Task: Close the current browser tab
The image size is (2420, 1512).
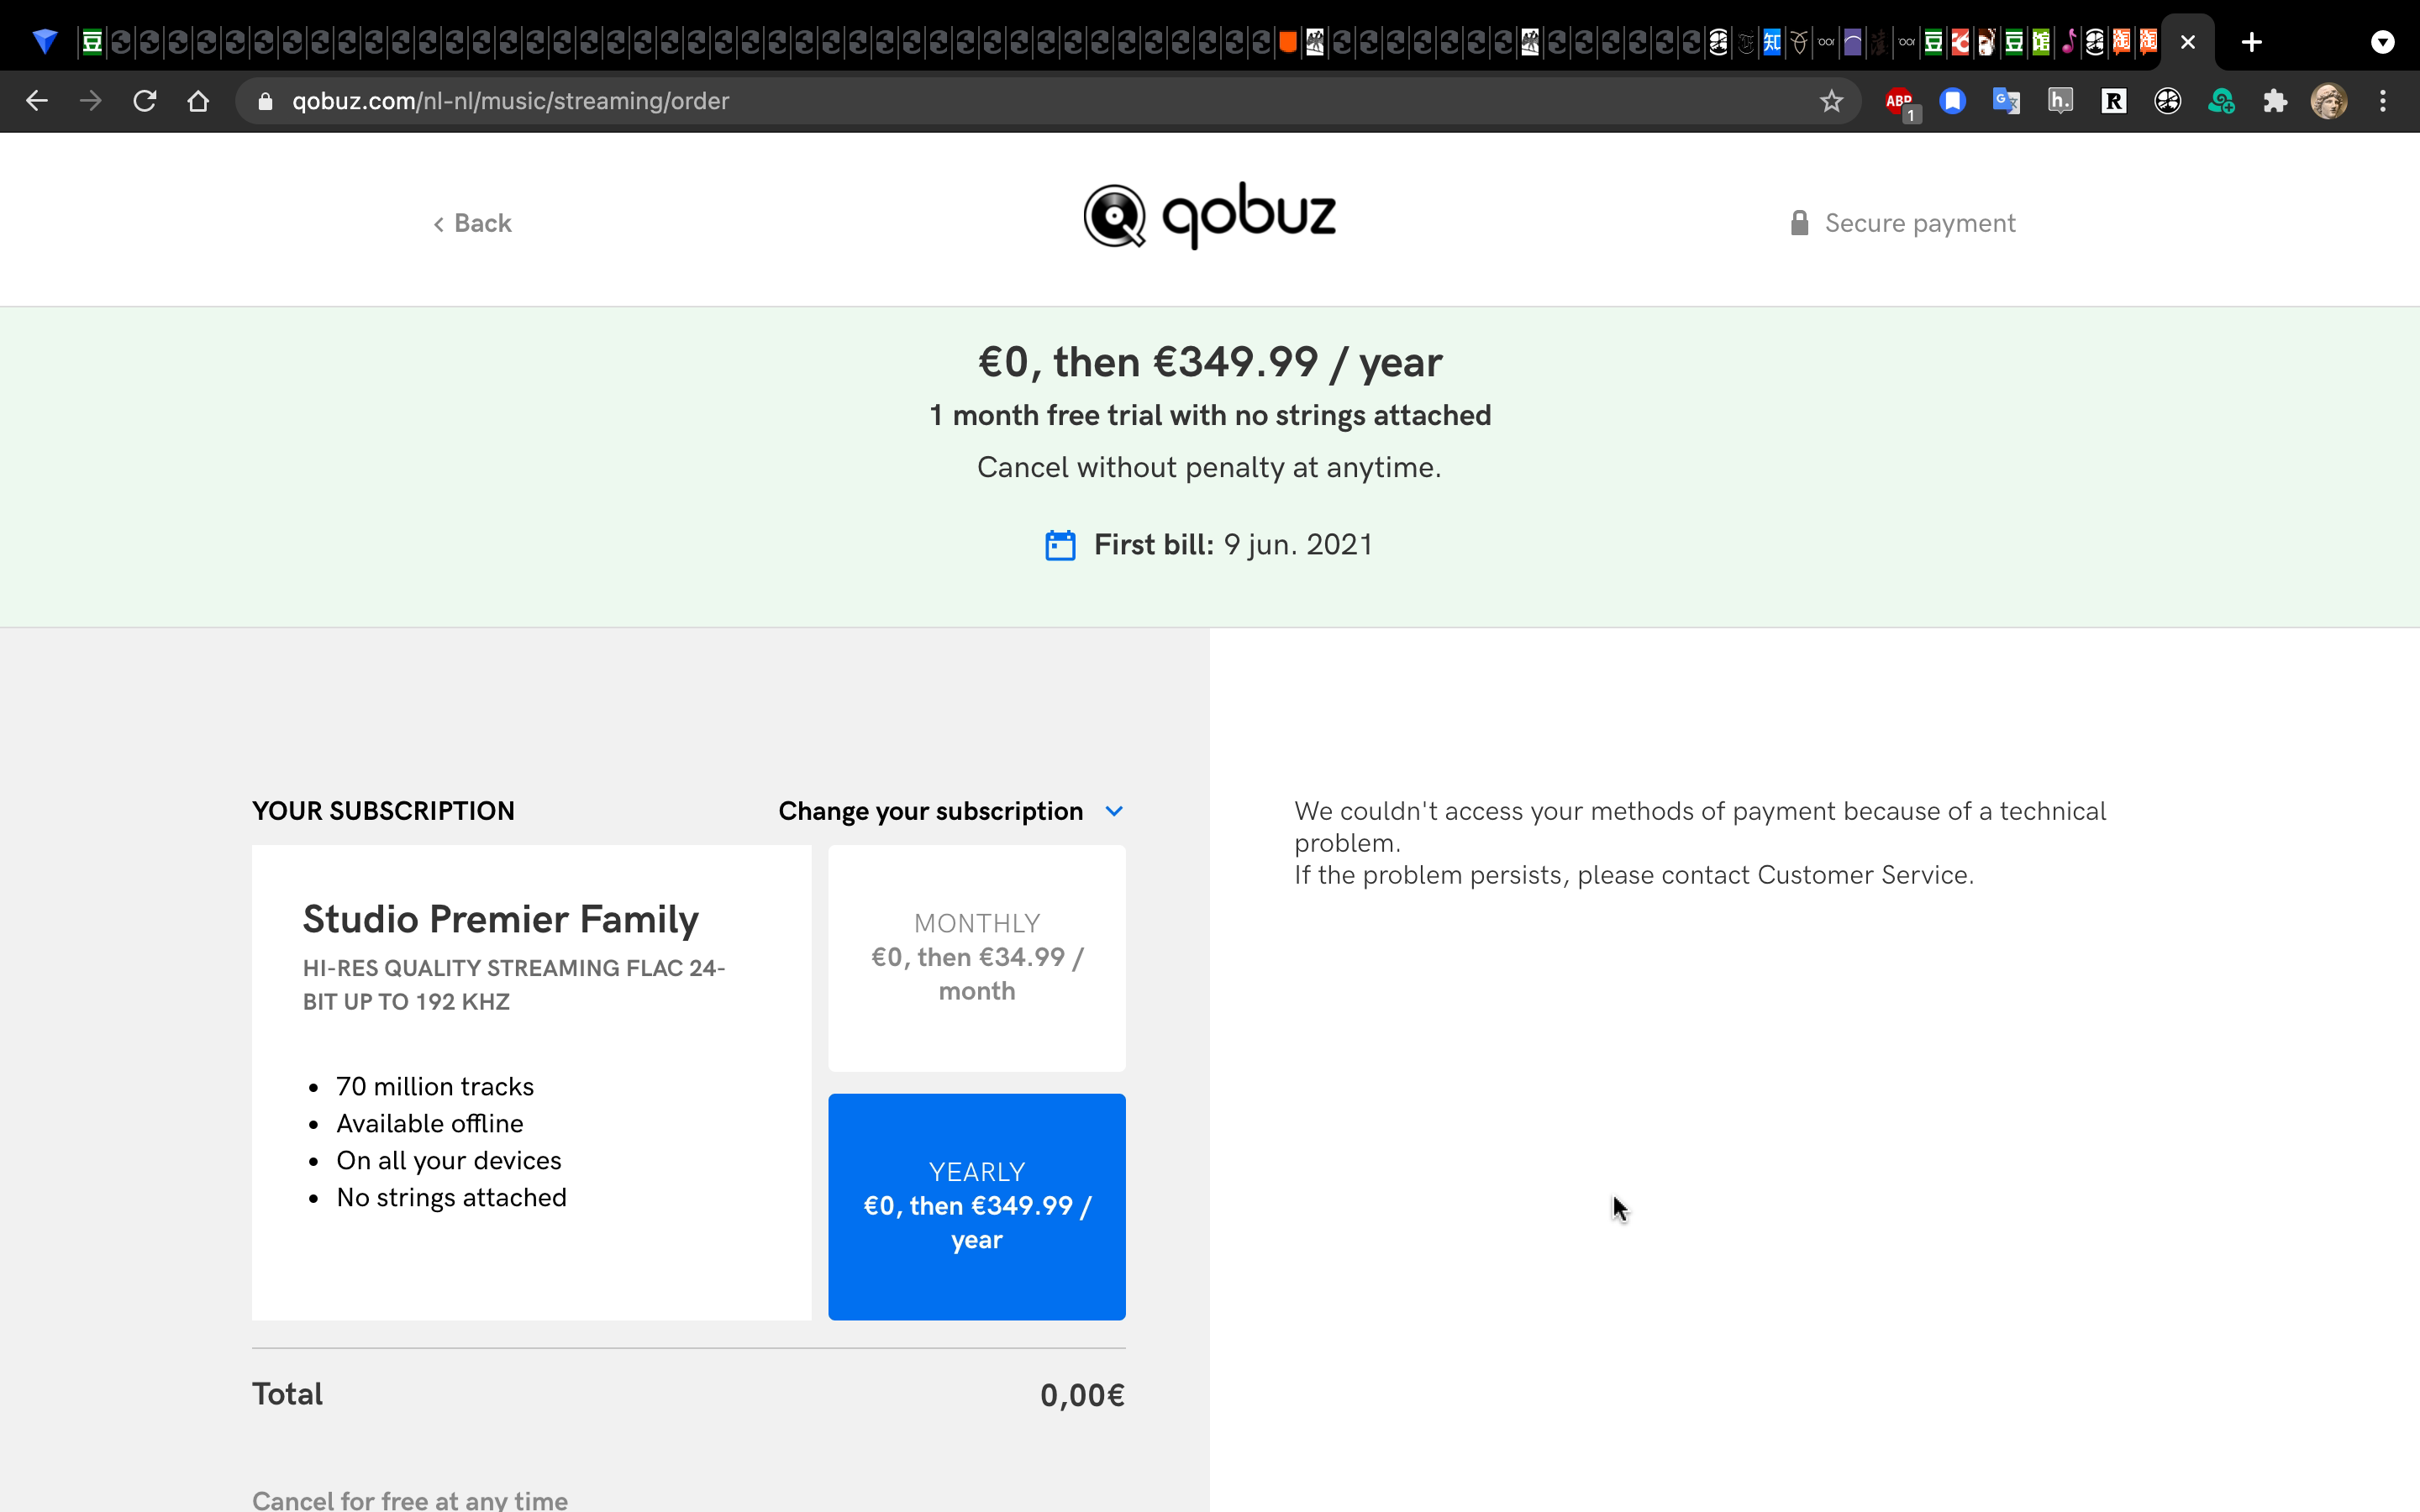Action: point(2188,42)
